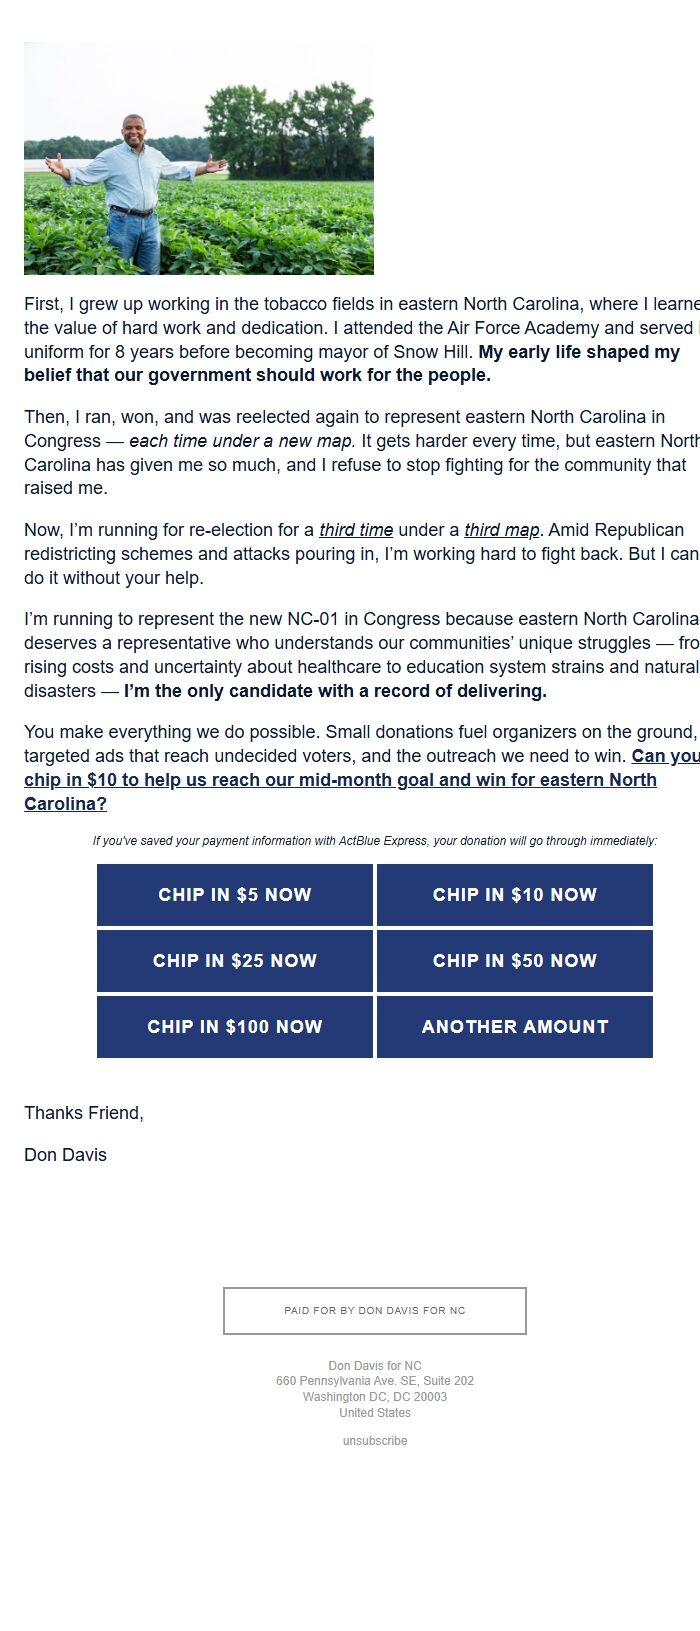Click the 'United States' text in footer
The height and width of the screenshot is (1631, 700).
tap(374, 1412)
